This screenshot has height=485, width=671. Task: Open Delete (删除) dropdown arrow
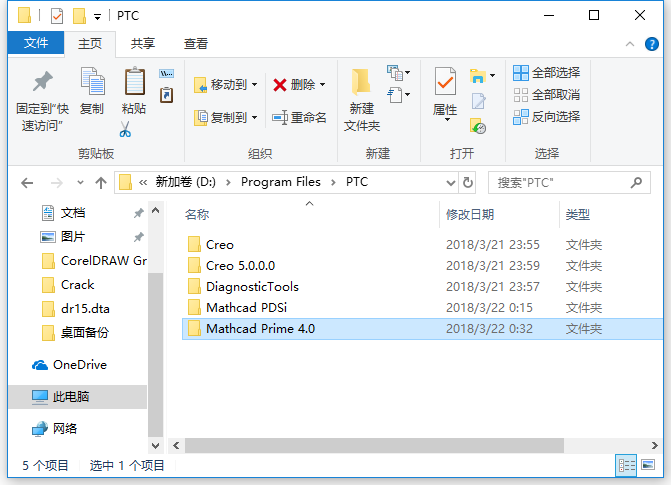click(x=322, y=85)
